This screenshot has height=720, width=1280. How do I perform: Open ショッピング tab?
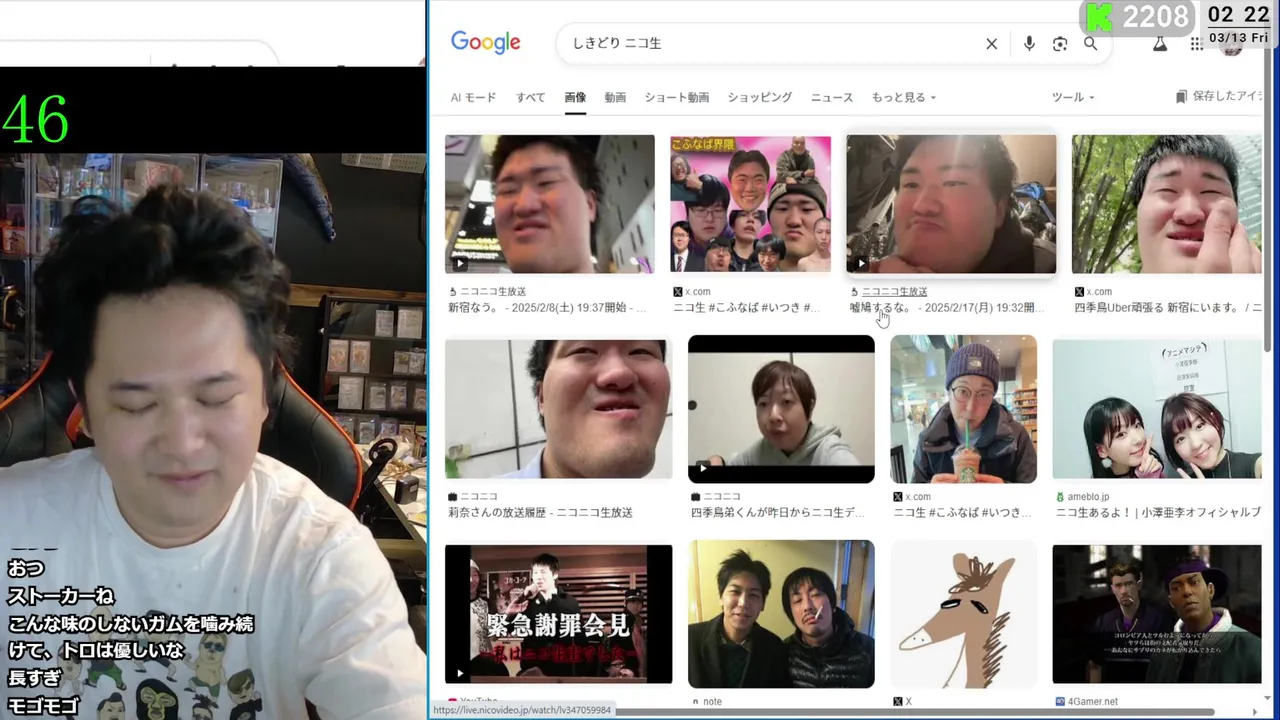pyautogui.click(x=760, y=97)
